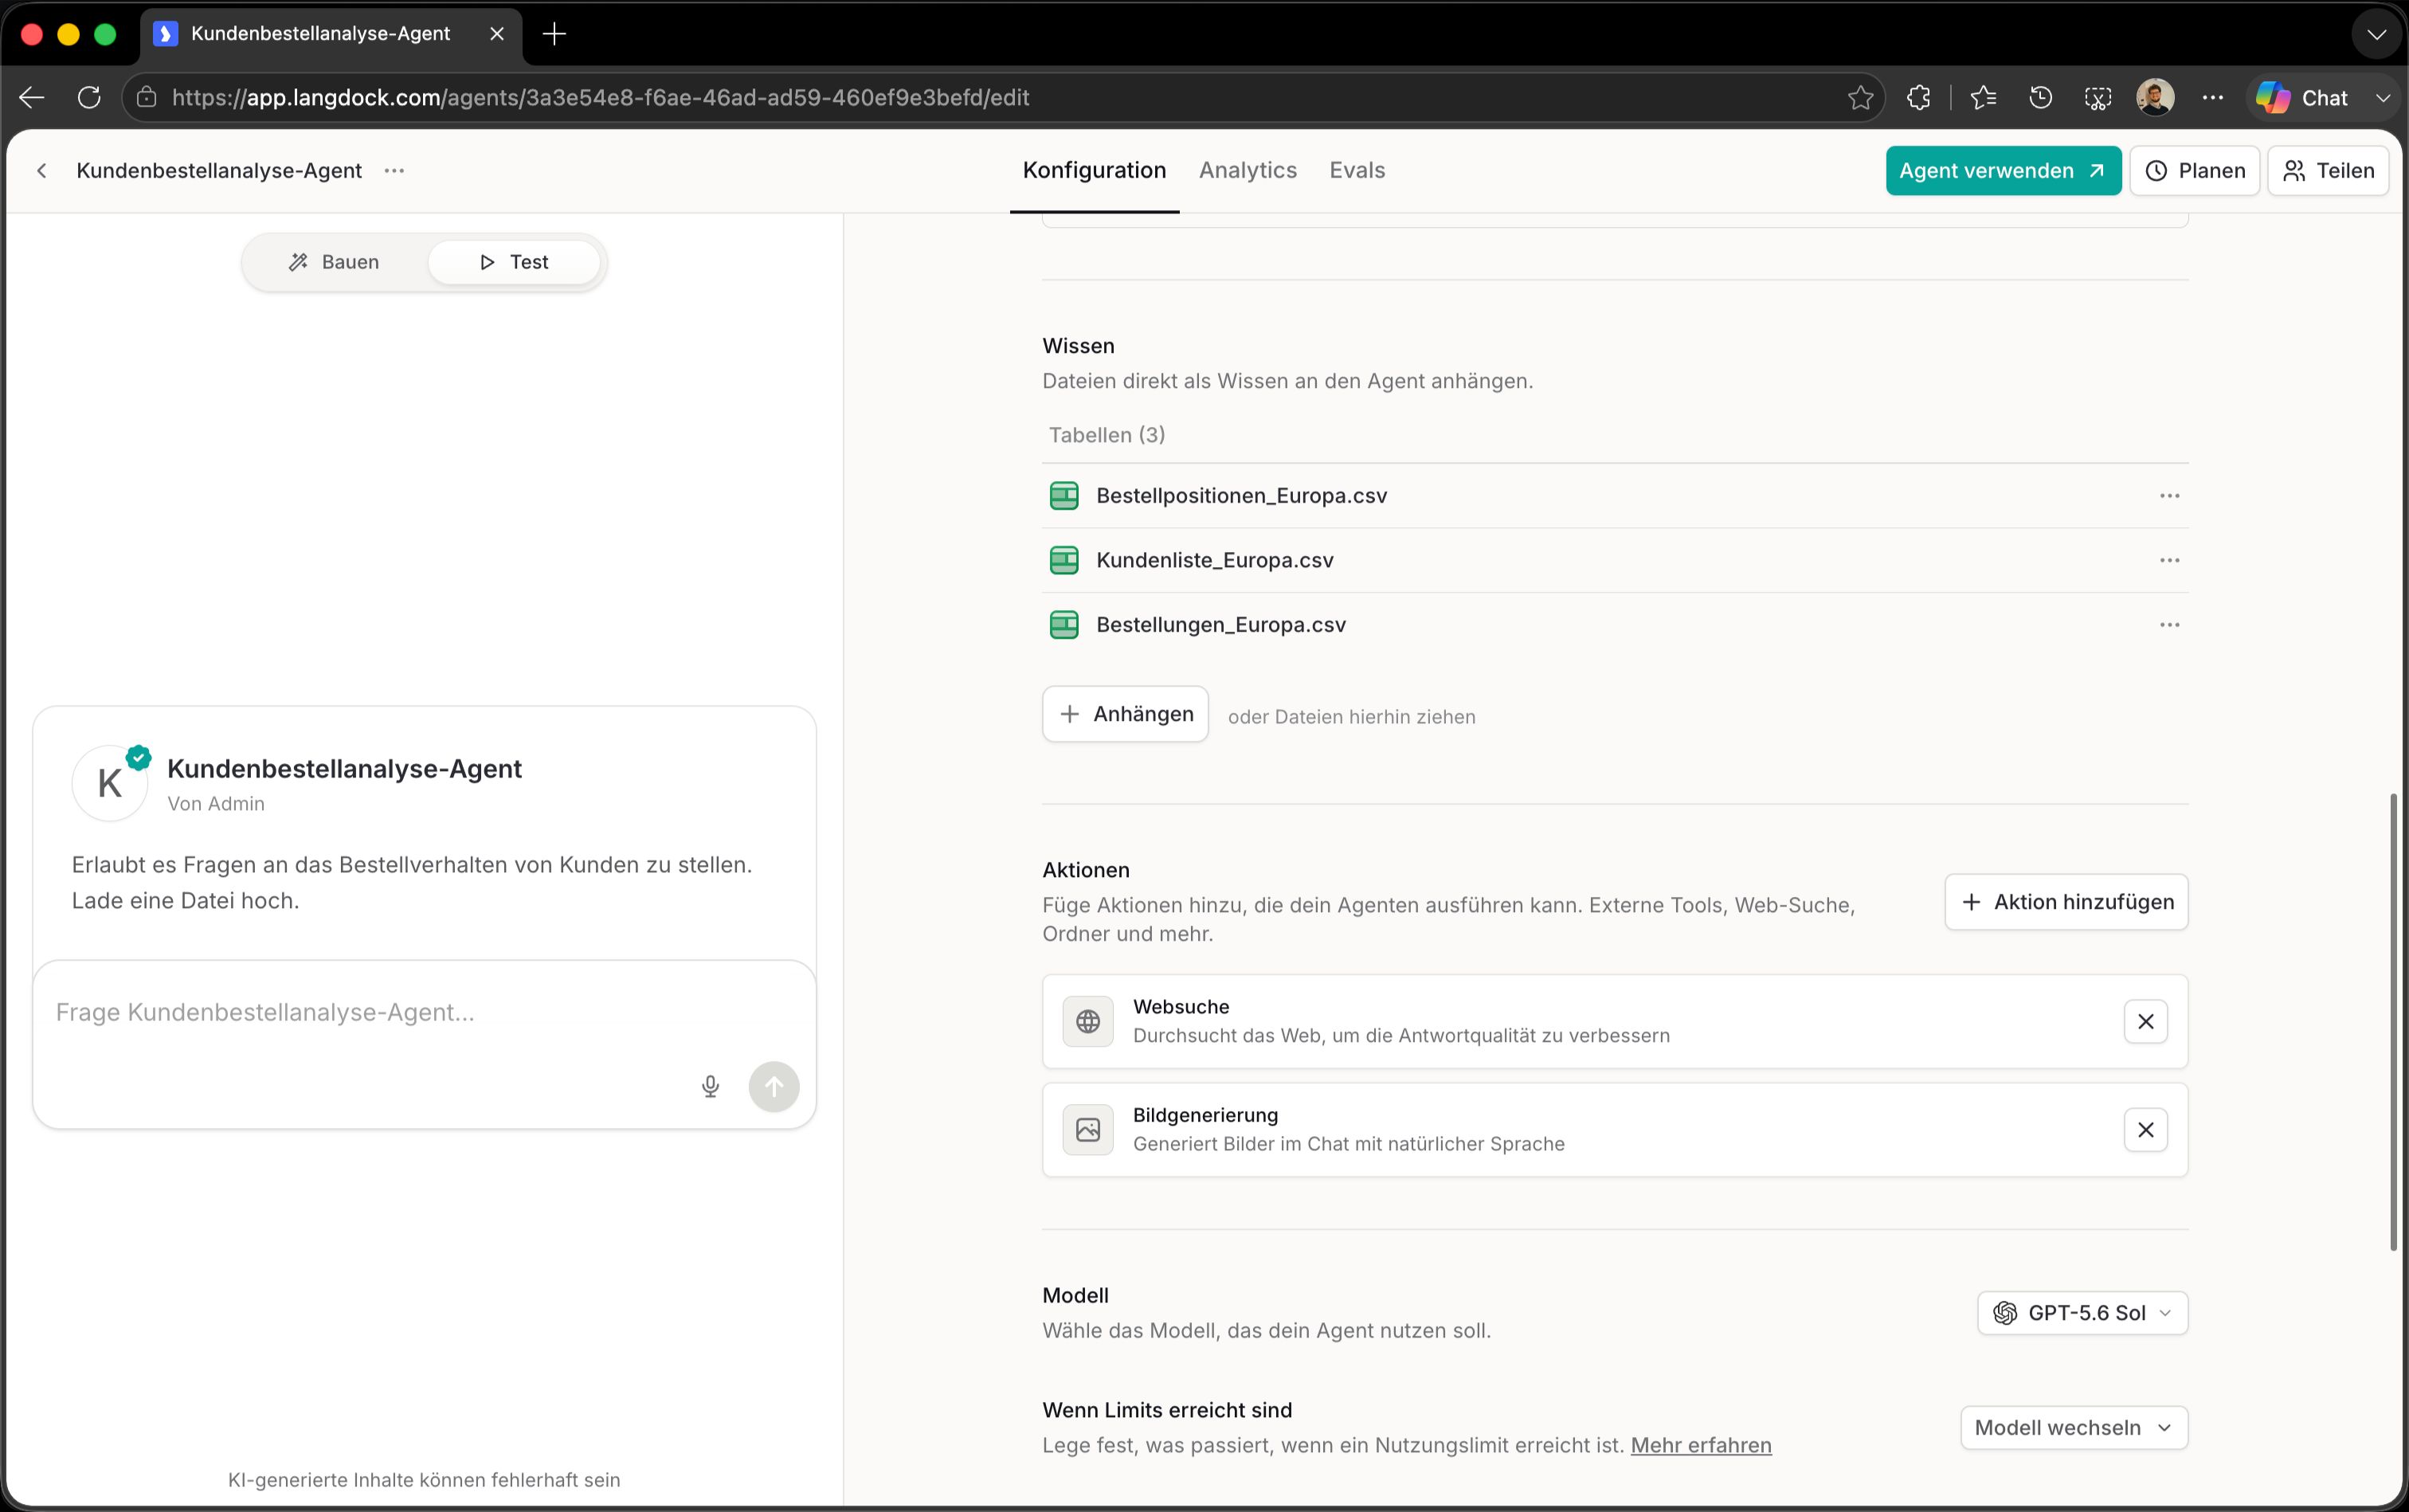This screenshot has height=1512, width=2409.
Task: Click the send arrow button in chat
Action: [774, 1086]
